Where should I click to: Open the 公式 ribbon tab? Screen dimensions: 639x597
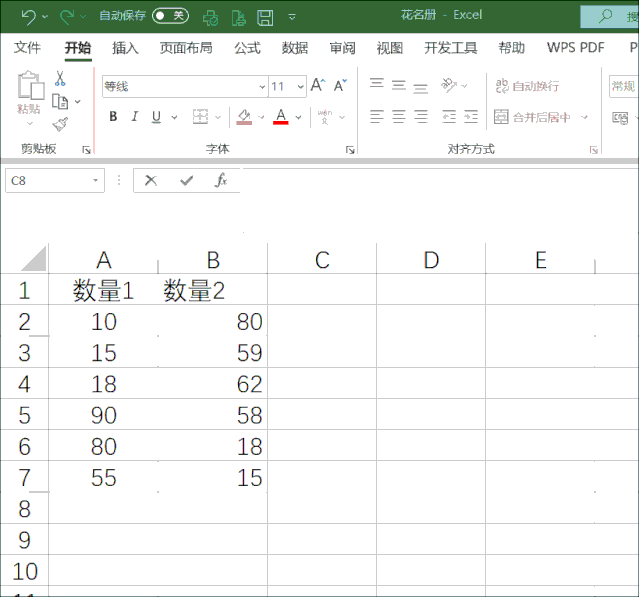[247, 48]
